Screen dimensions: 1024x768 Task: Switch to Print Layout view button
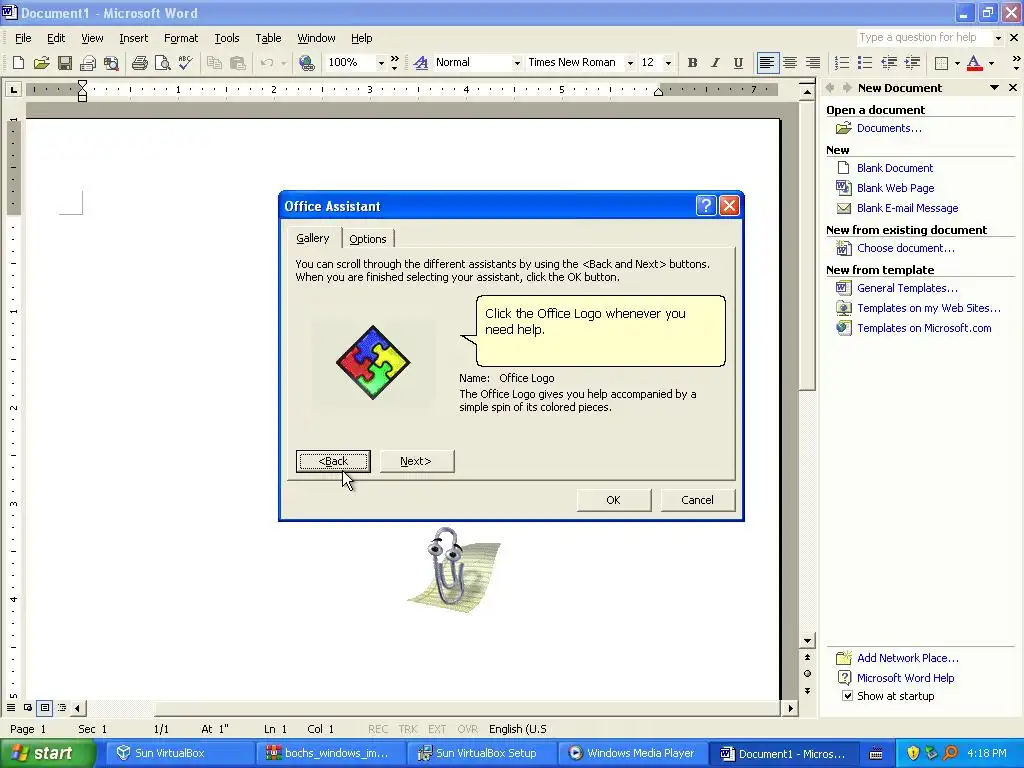(x=44, y=707)
